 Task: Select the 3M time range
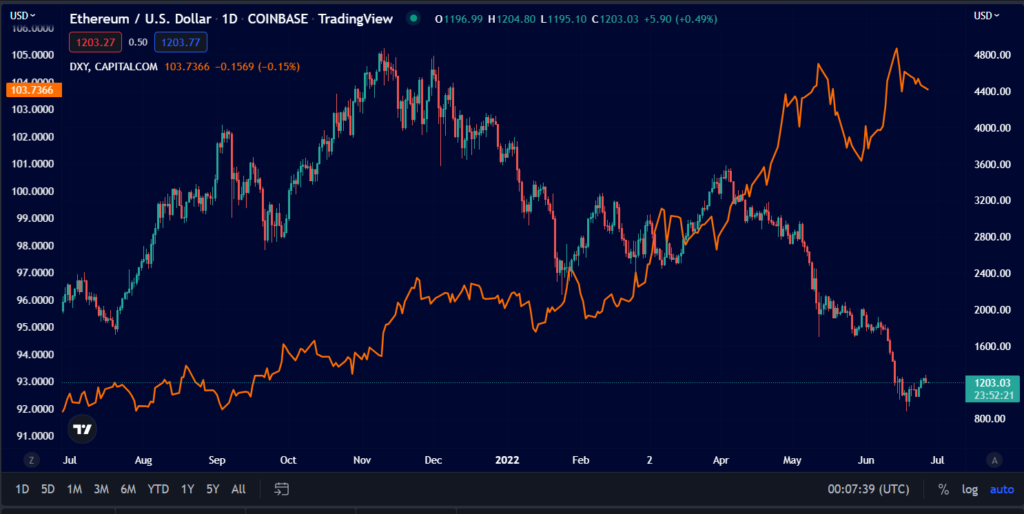tap(101, 489)
